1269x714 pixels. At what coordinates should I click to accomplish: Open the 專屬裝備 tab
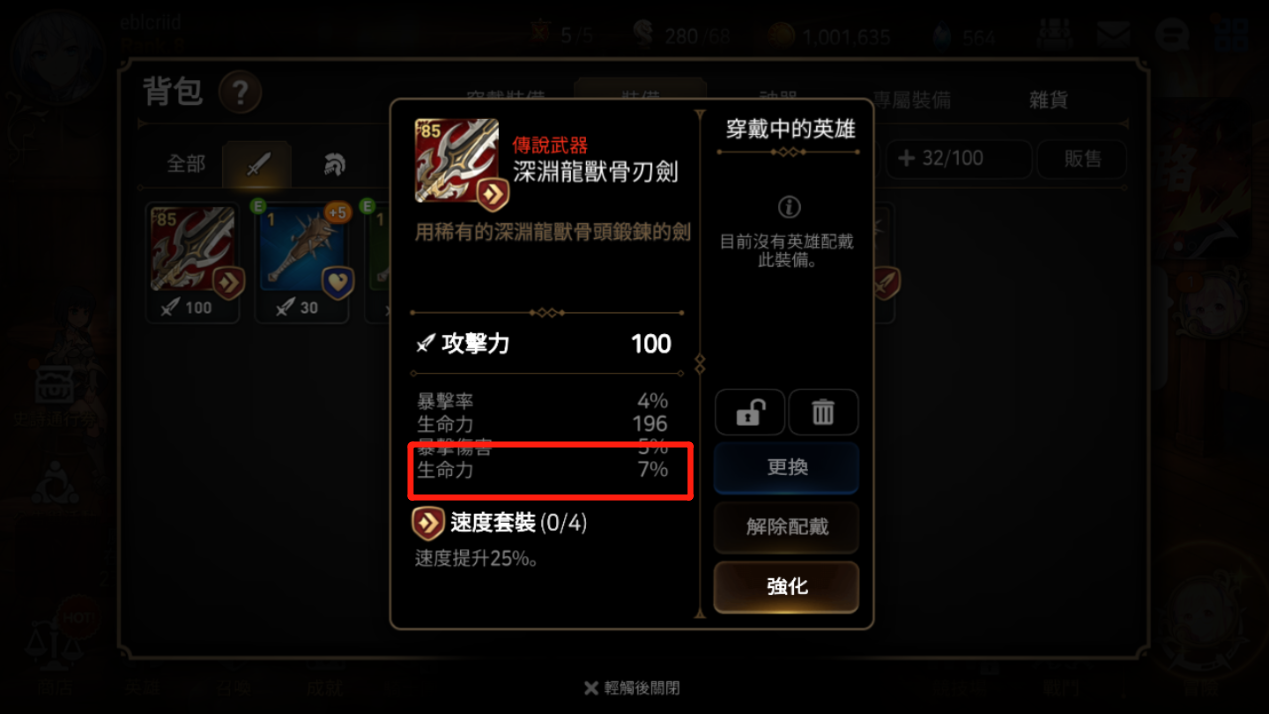point(911,100)
